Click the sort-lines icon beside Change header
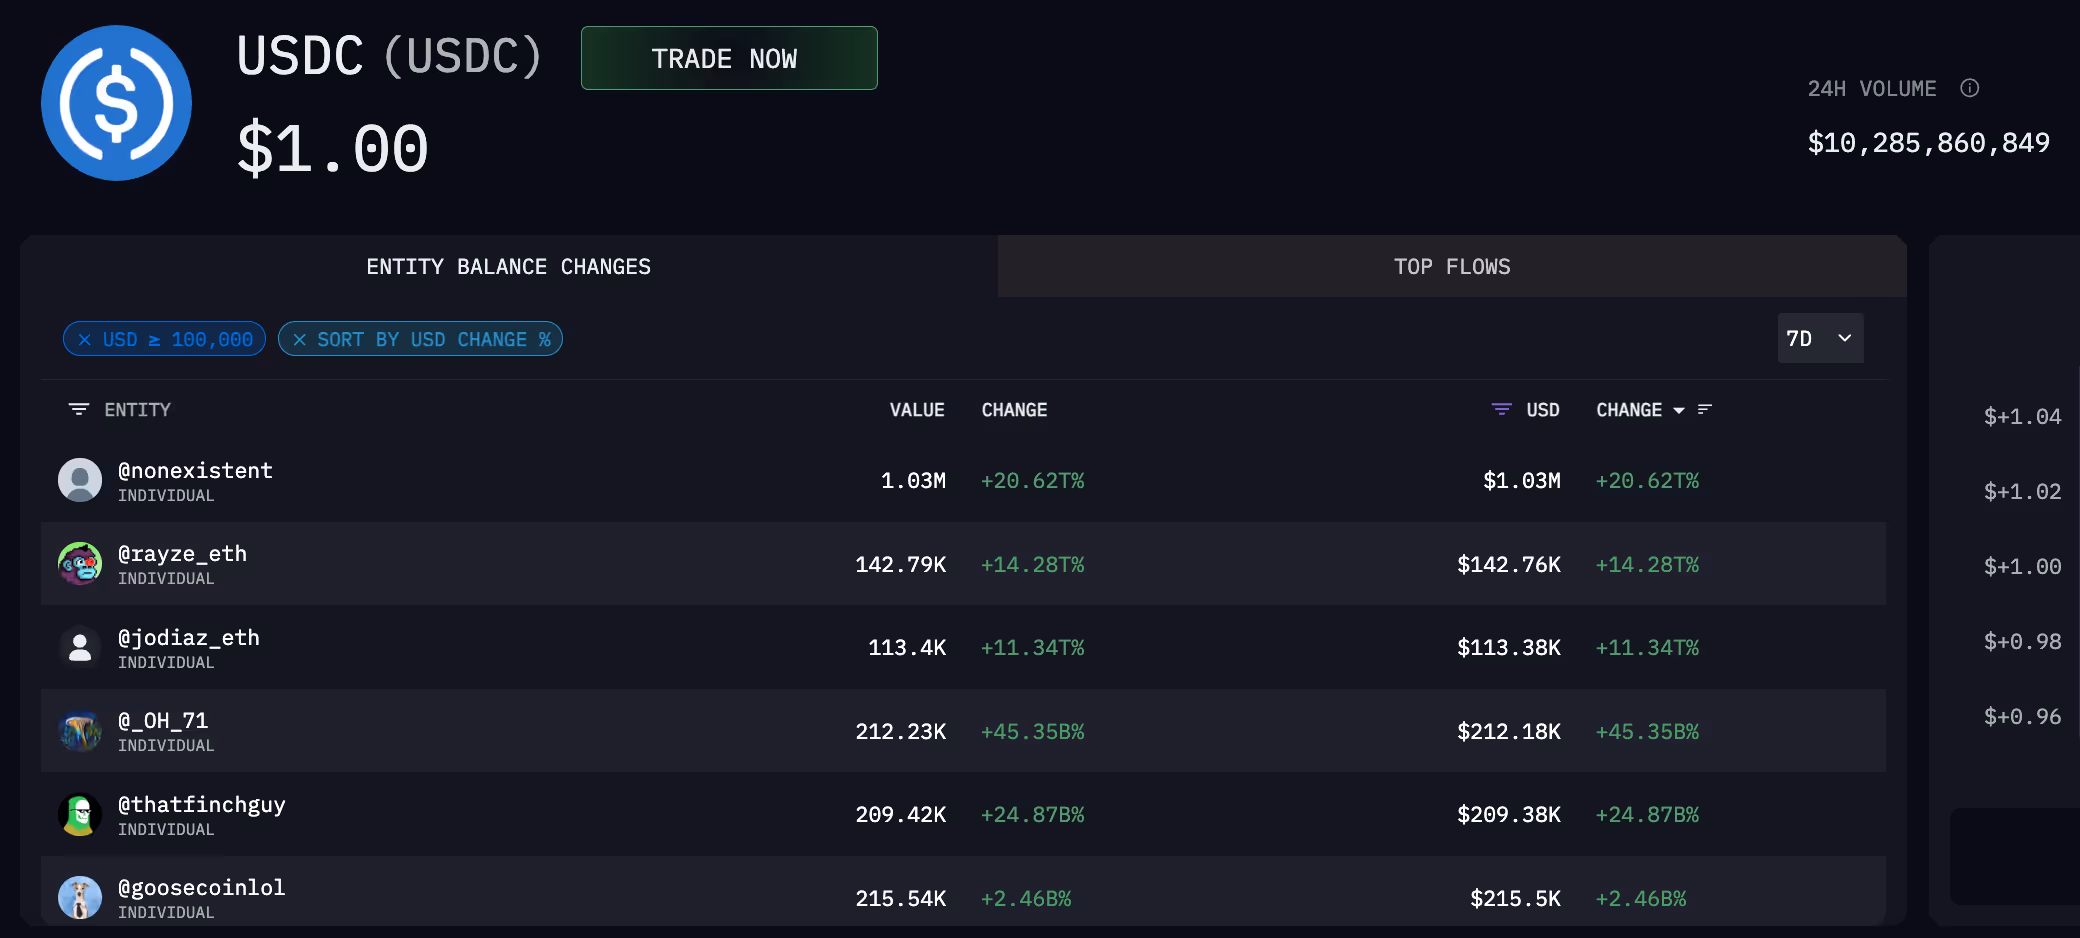2080x938 pixels. (1705, 409)
